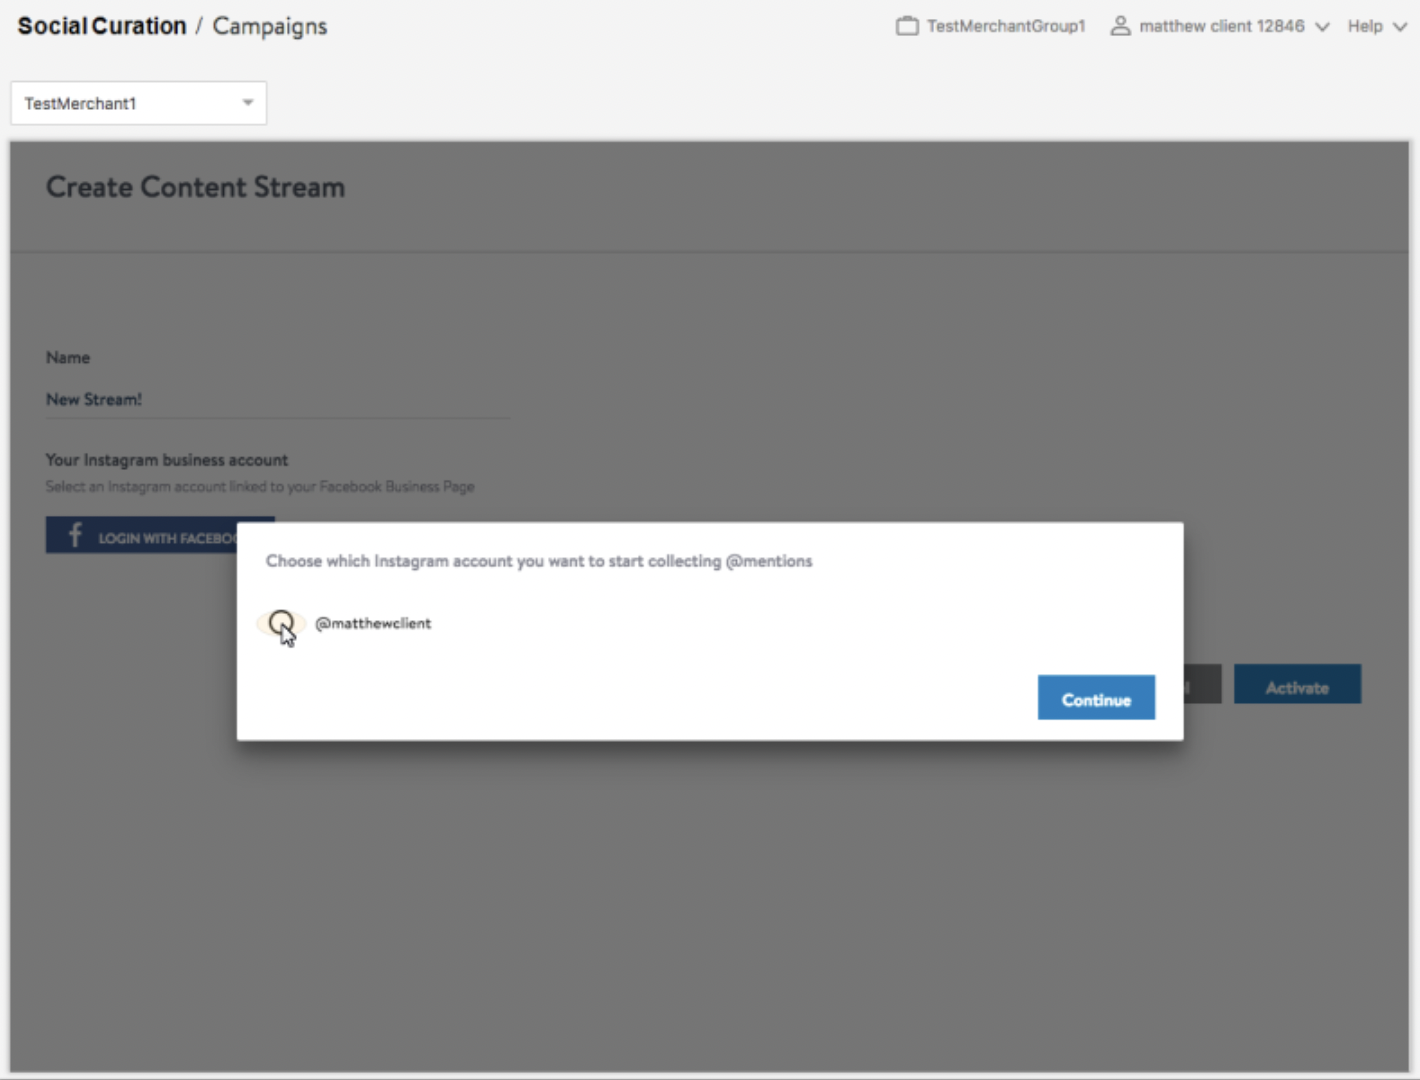Click the Facebook "f" logo icon
The image size is (1420, 1080).
[75, 536]
